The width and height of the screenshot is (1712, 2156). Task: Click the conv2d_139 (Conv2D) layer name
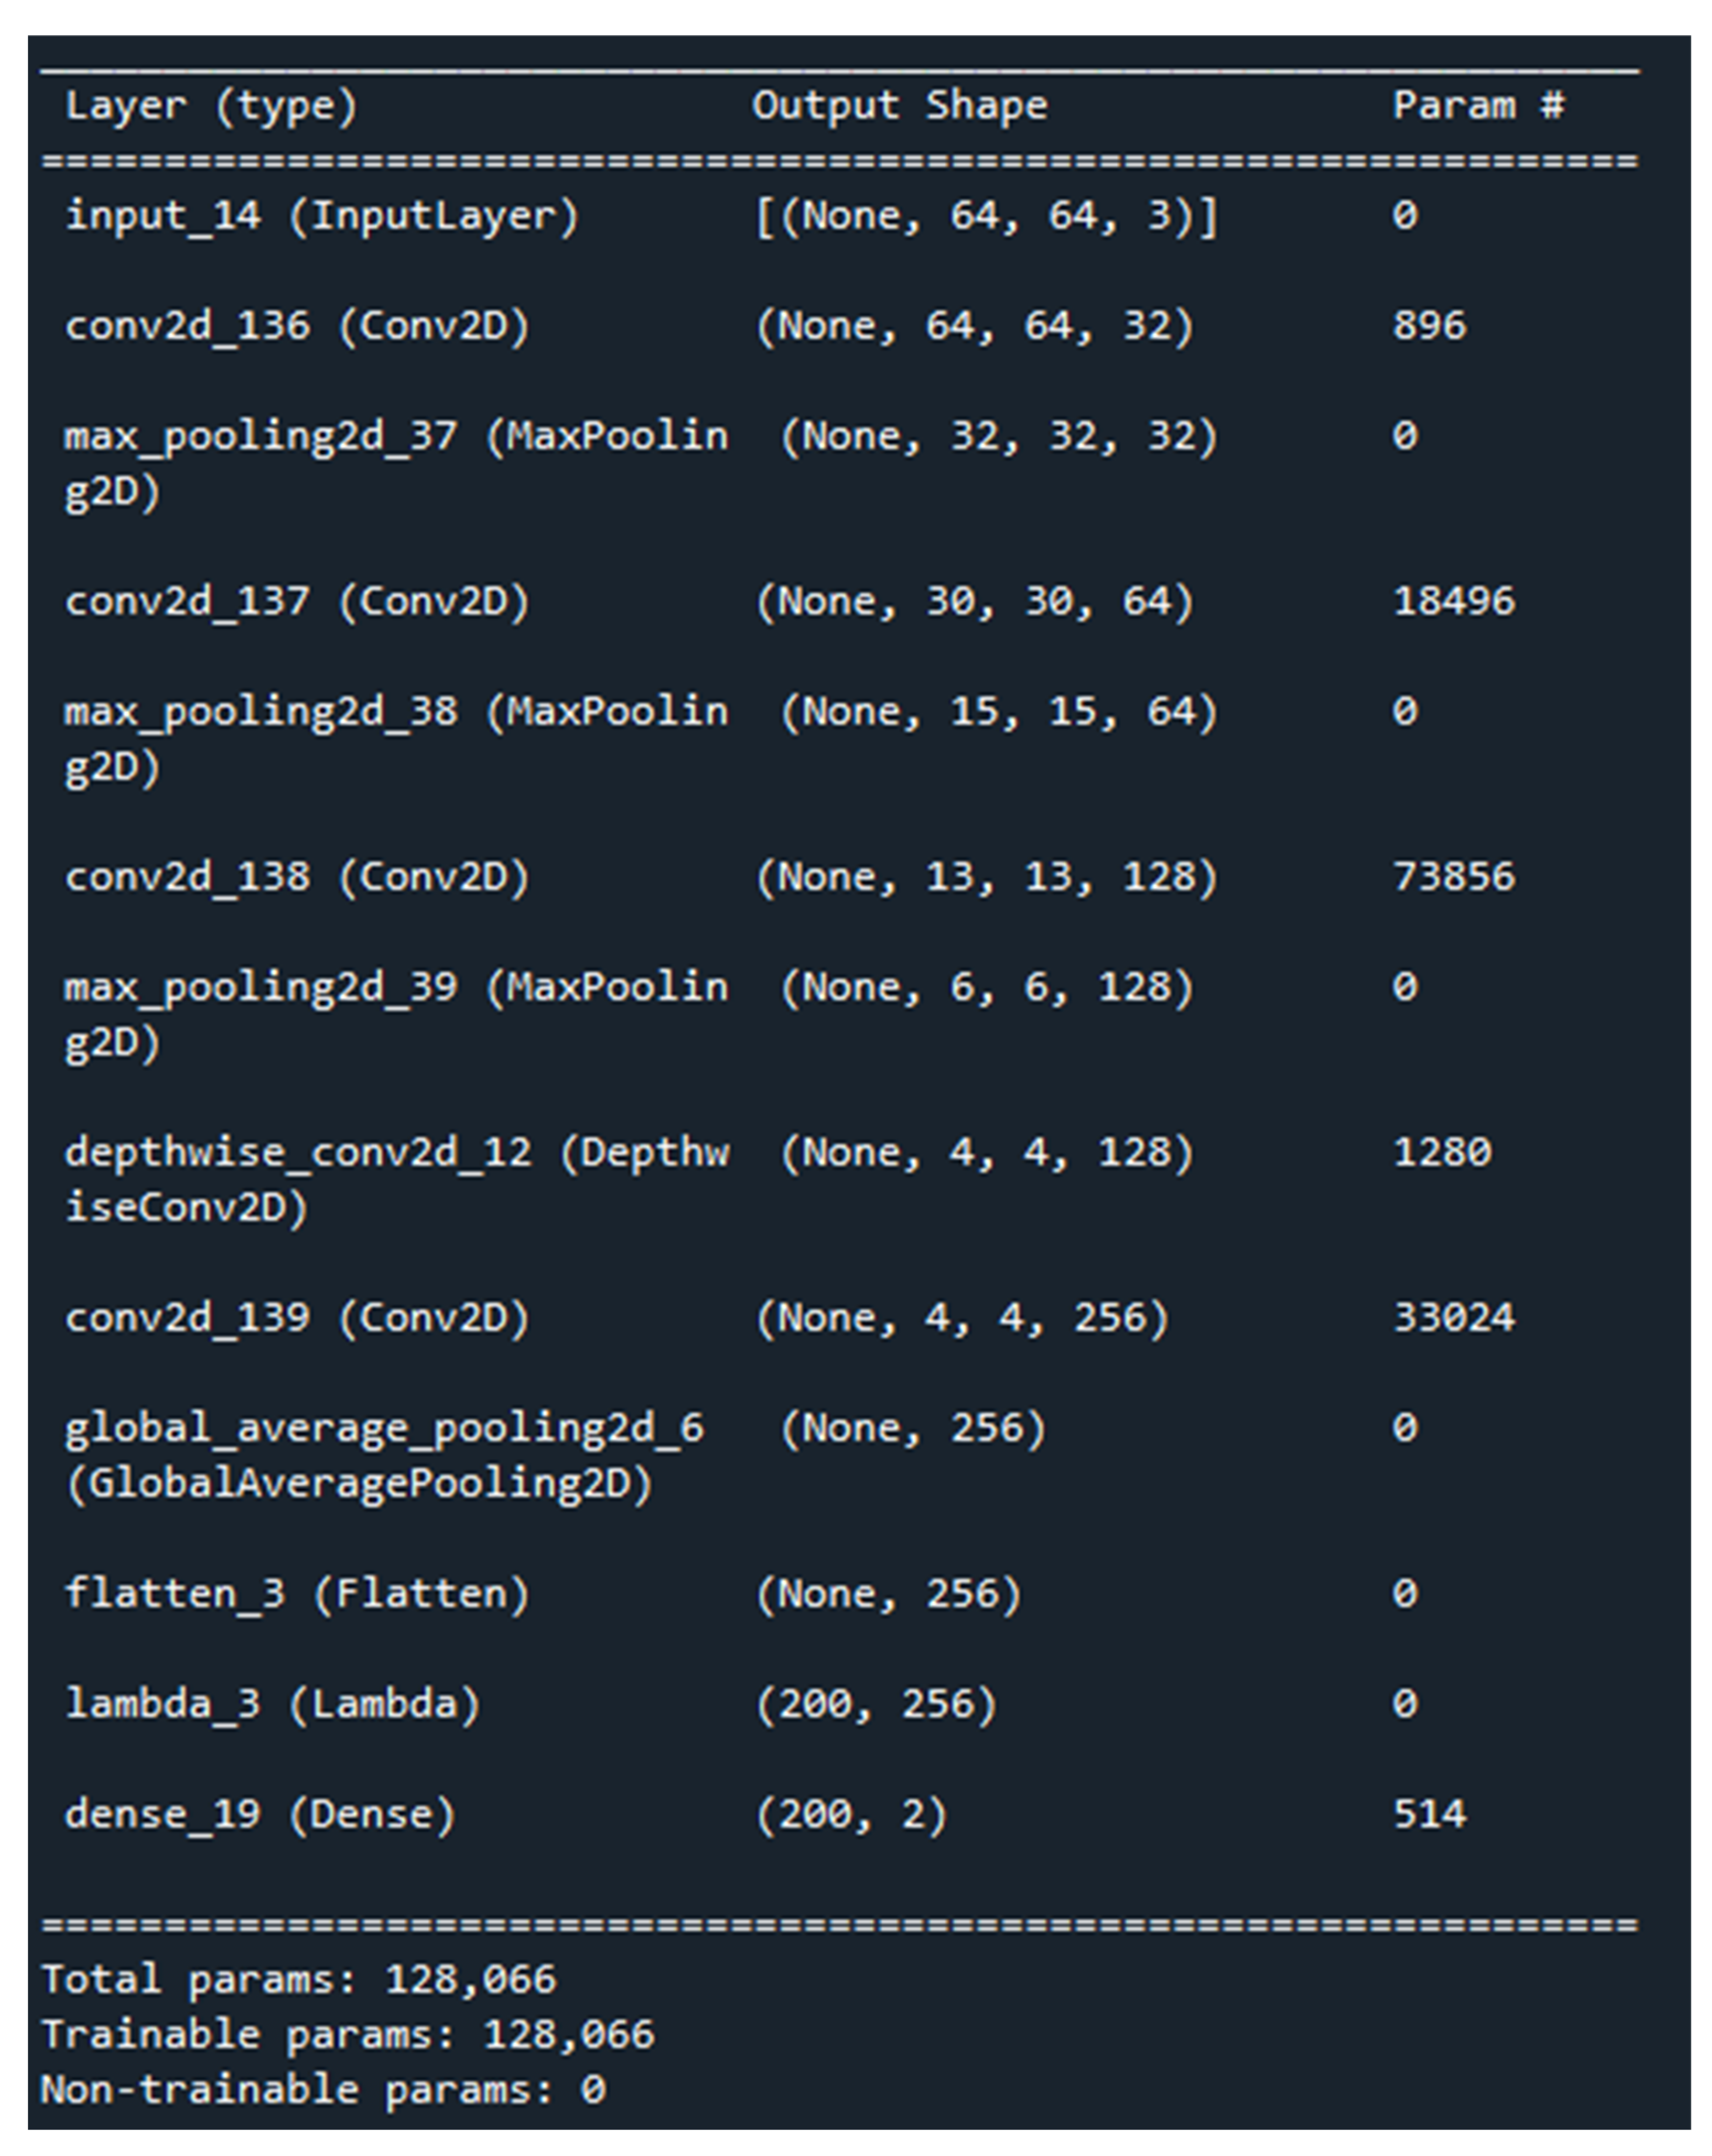(296, 1318)
